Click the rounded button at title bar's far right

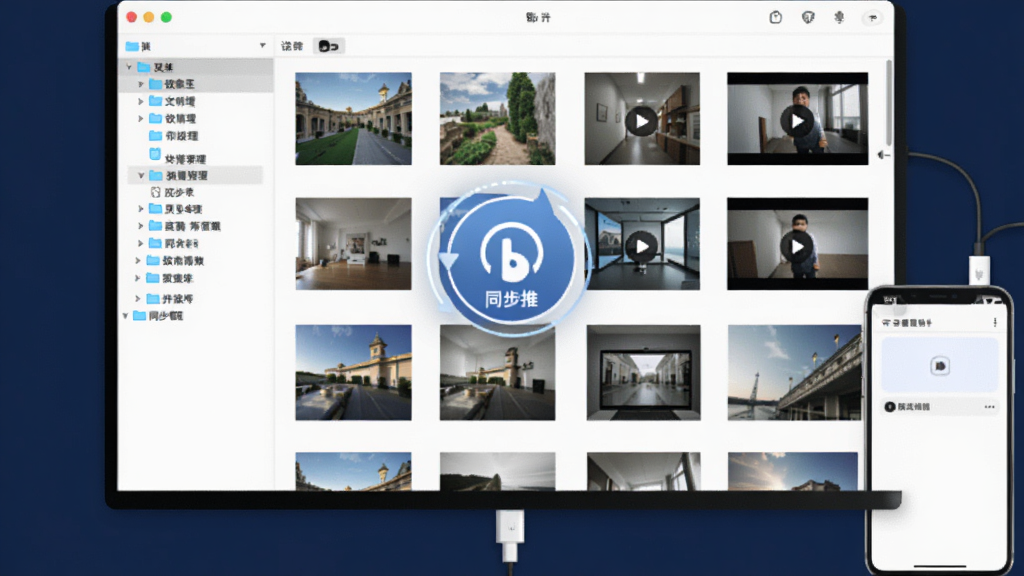pyautogui.click(x=872, y=18)
